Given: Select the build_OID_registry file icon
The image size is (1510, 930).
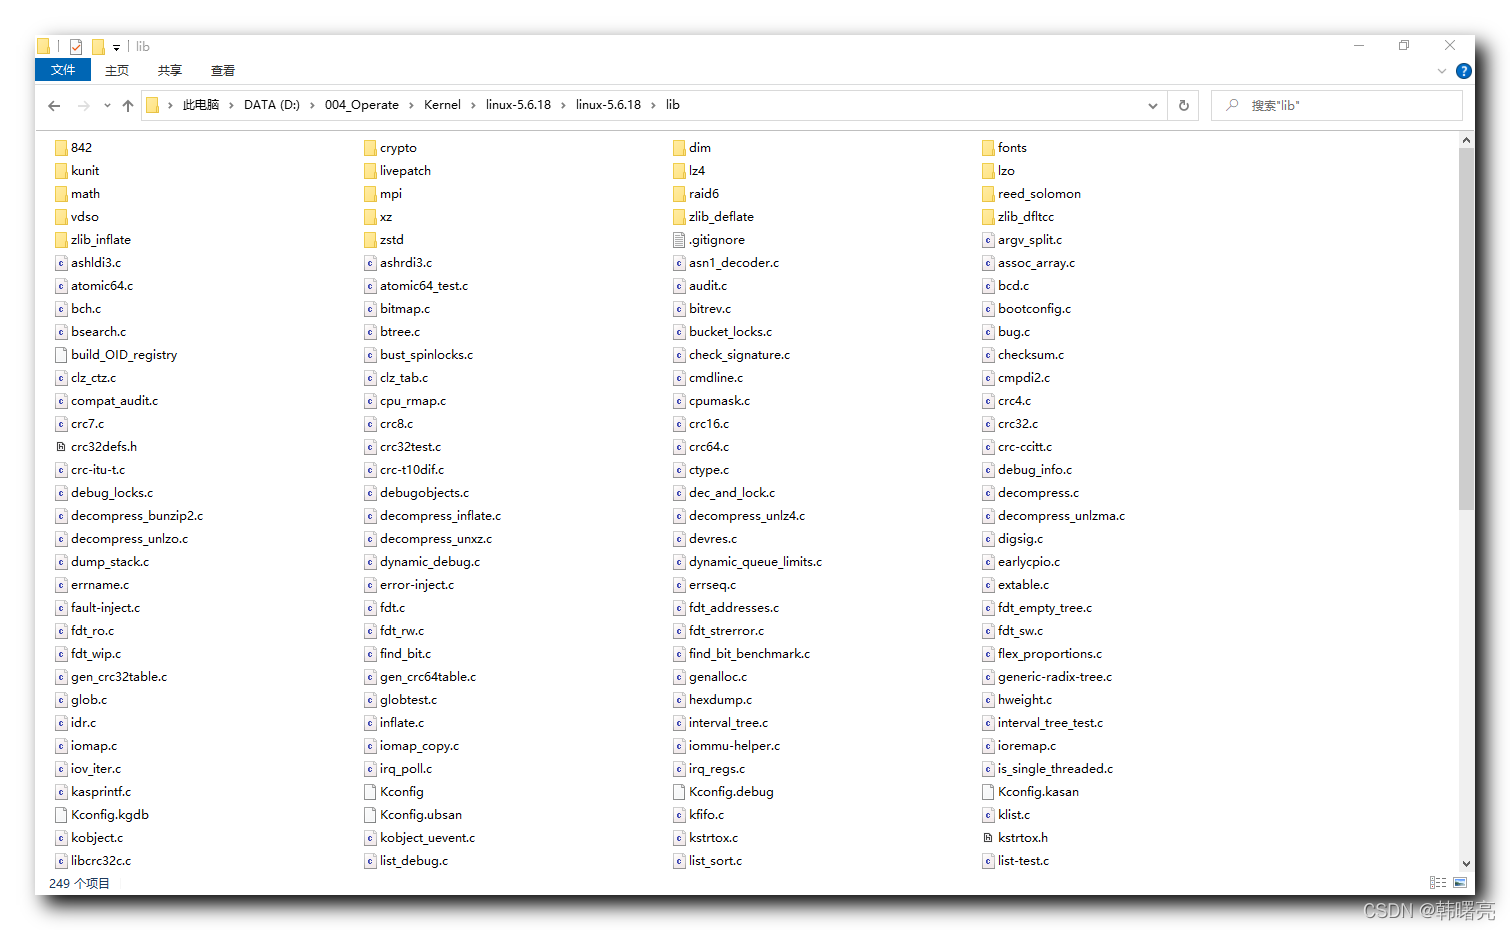Looking at the screenshot, I should 61,355.
